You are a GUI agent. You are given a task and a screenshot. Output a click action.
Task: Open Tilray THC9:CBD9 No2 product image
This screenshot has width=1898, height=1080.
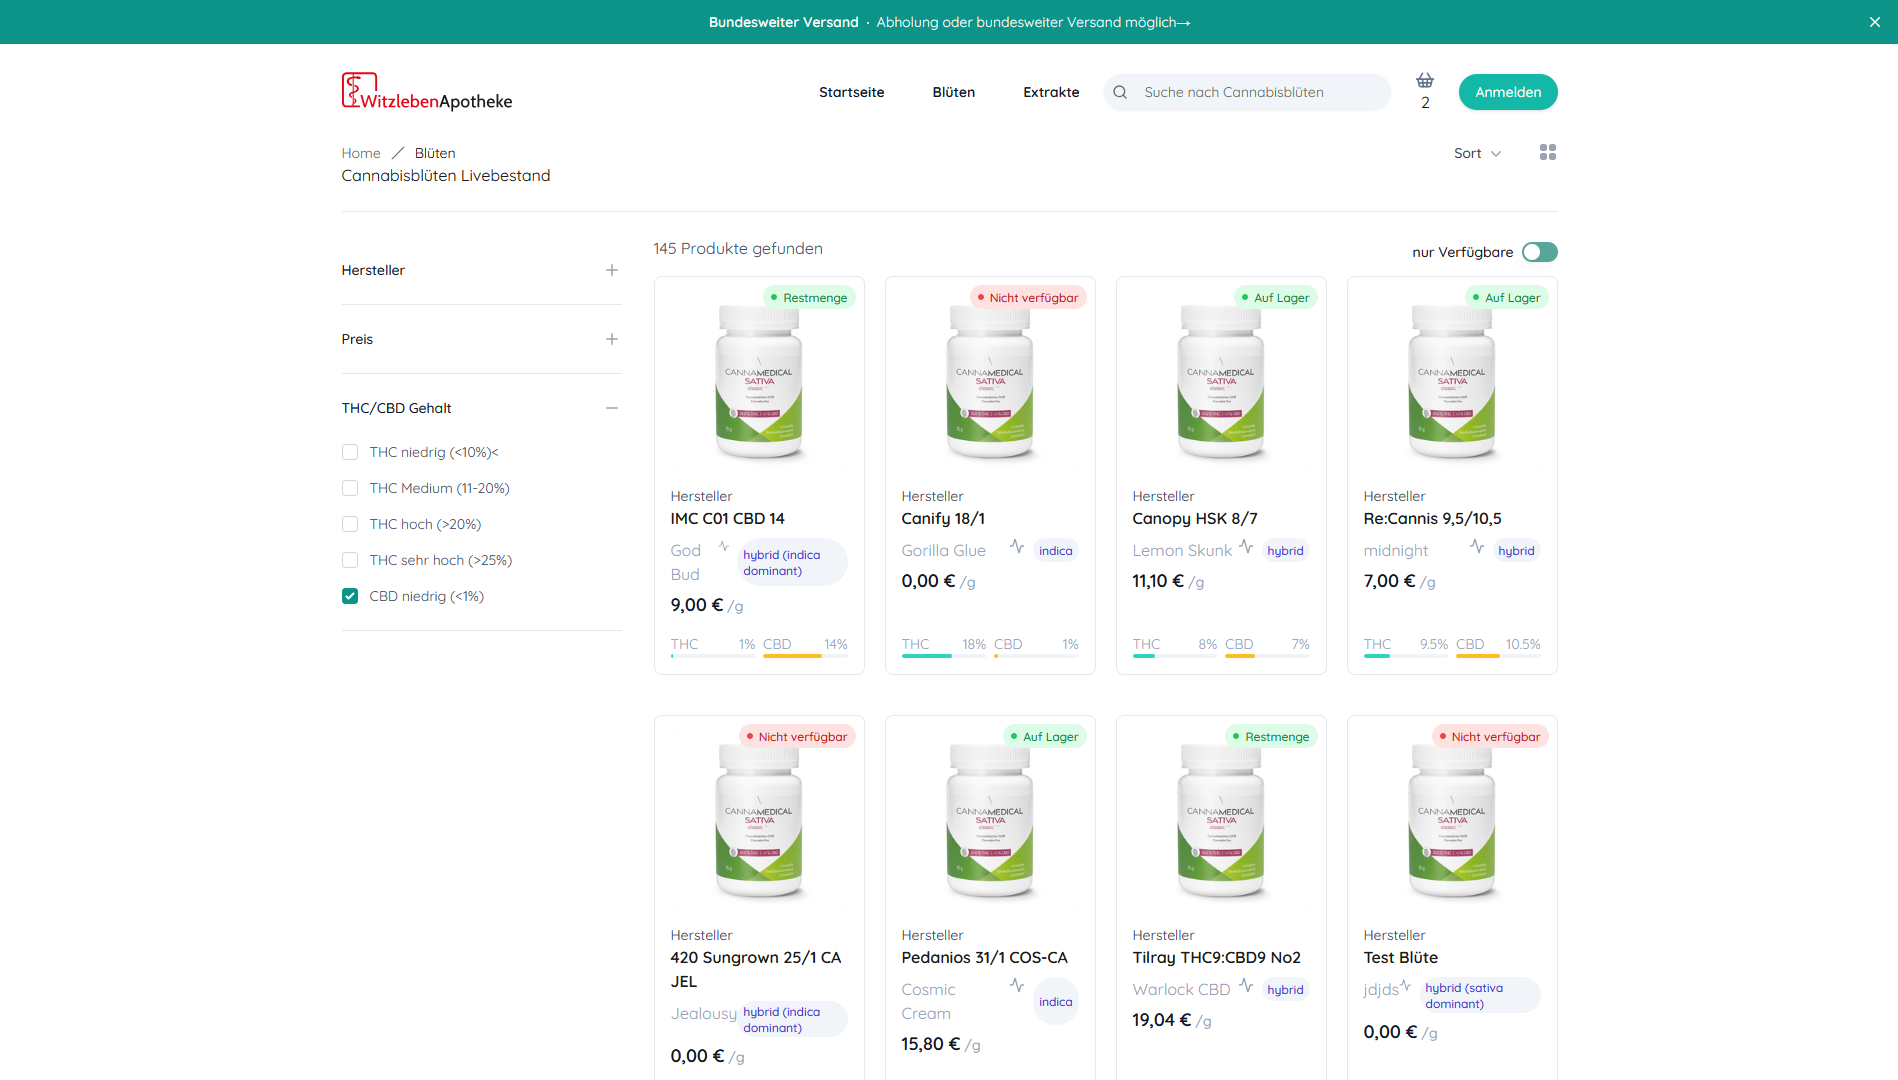pos(1221,821)
